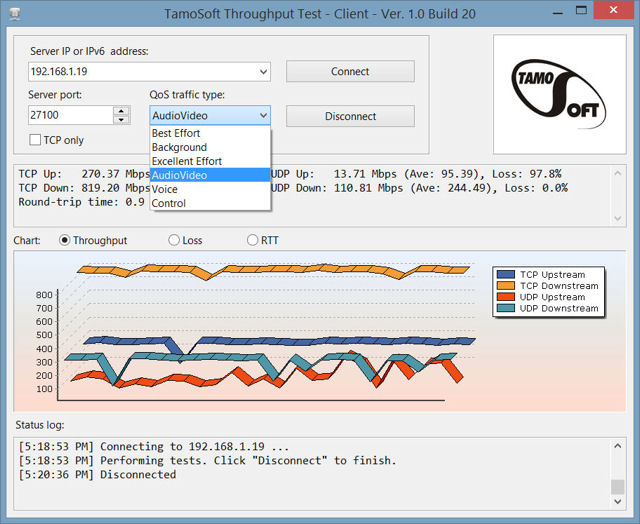Screen dimensions: 640x524
Task: Click the TamoSoft logo image
Action: tap(559, 94)
